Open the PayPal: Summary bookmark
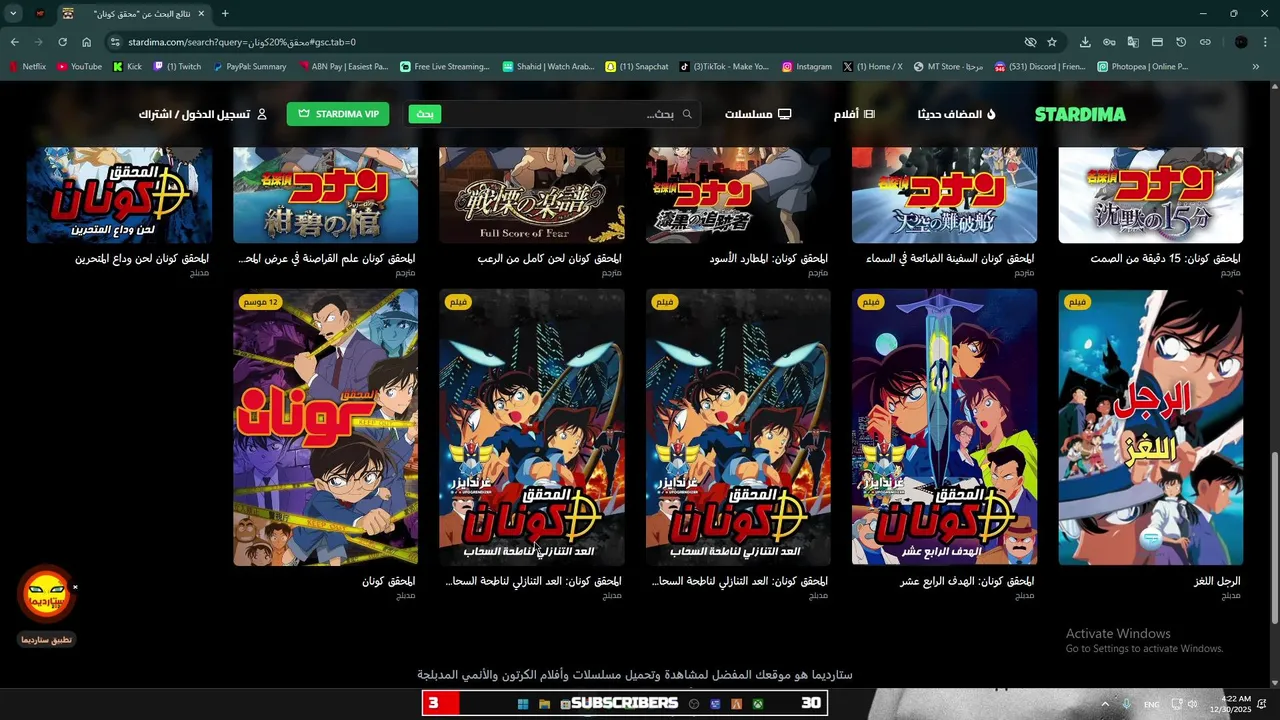Image resolution: width=1280 pixels, height=720 pixels. click(249, 67)
